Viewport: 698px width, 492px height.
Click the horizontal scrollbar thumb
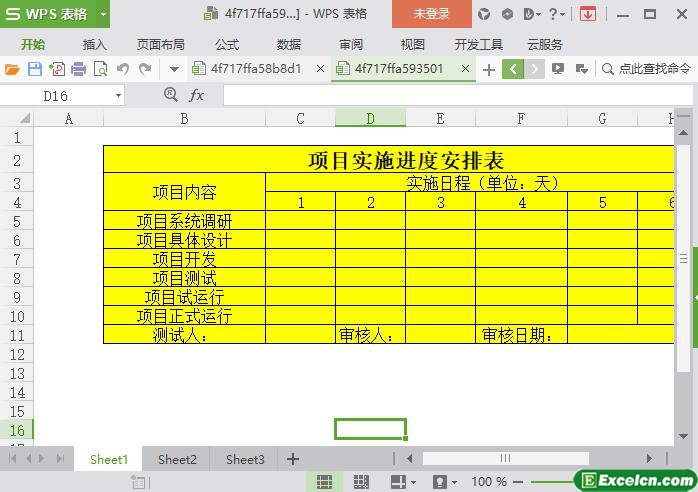point(505,458)
